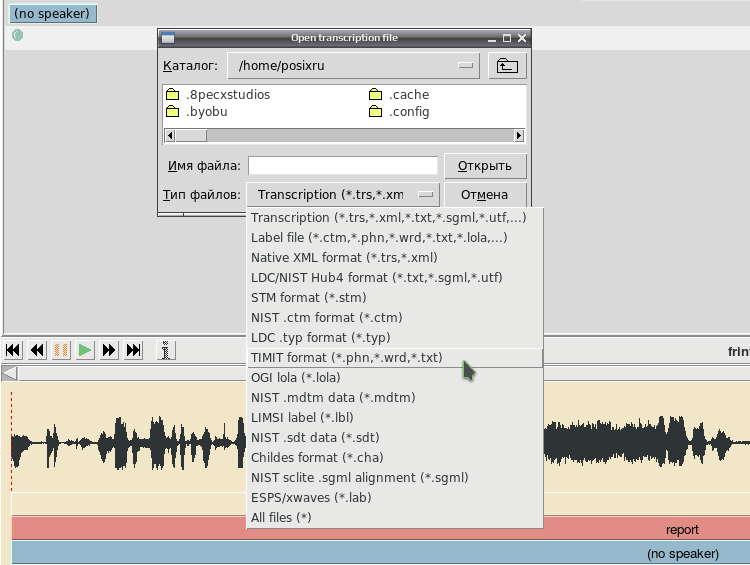This screenshot has width=750, height=565.
Task: Choose the LDC .typ format filter
Action: point(395,338)
